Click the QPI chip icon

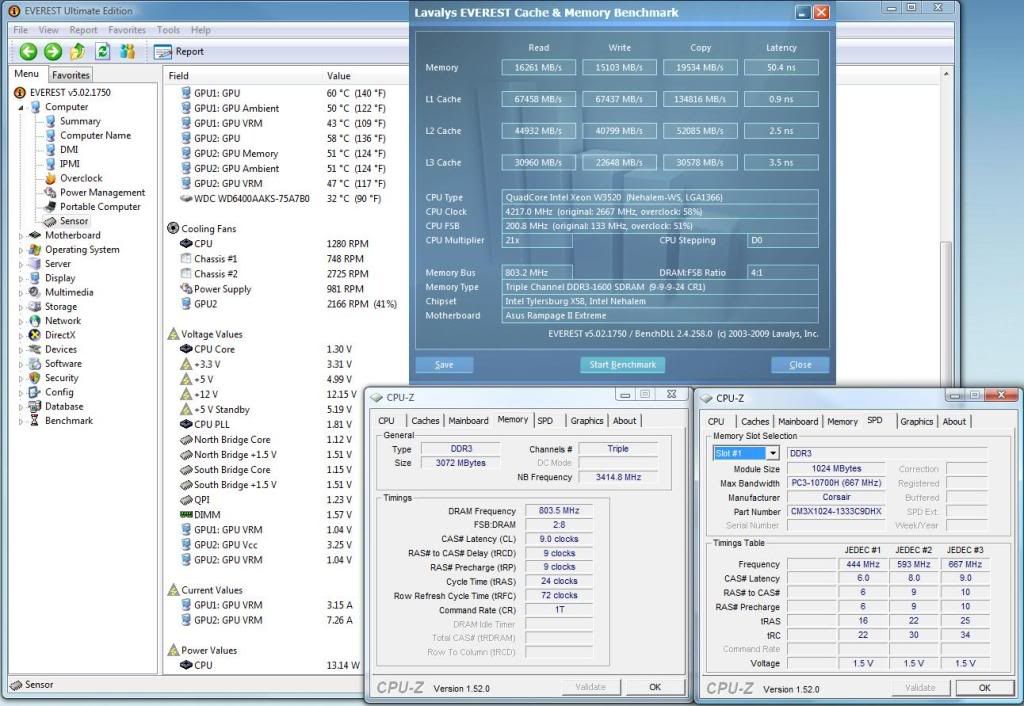pos(186,500)
